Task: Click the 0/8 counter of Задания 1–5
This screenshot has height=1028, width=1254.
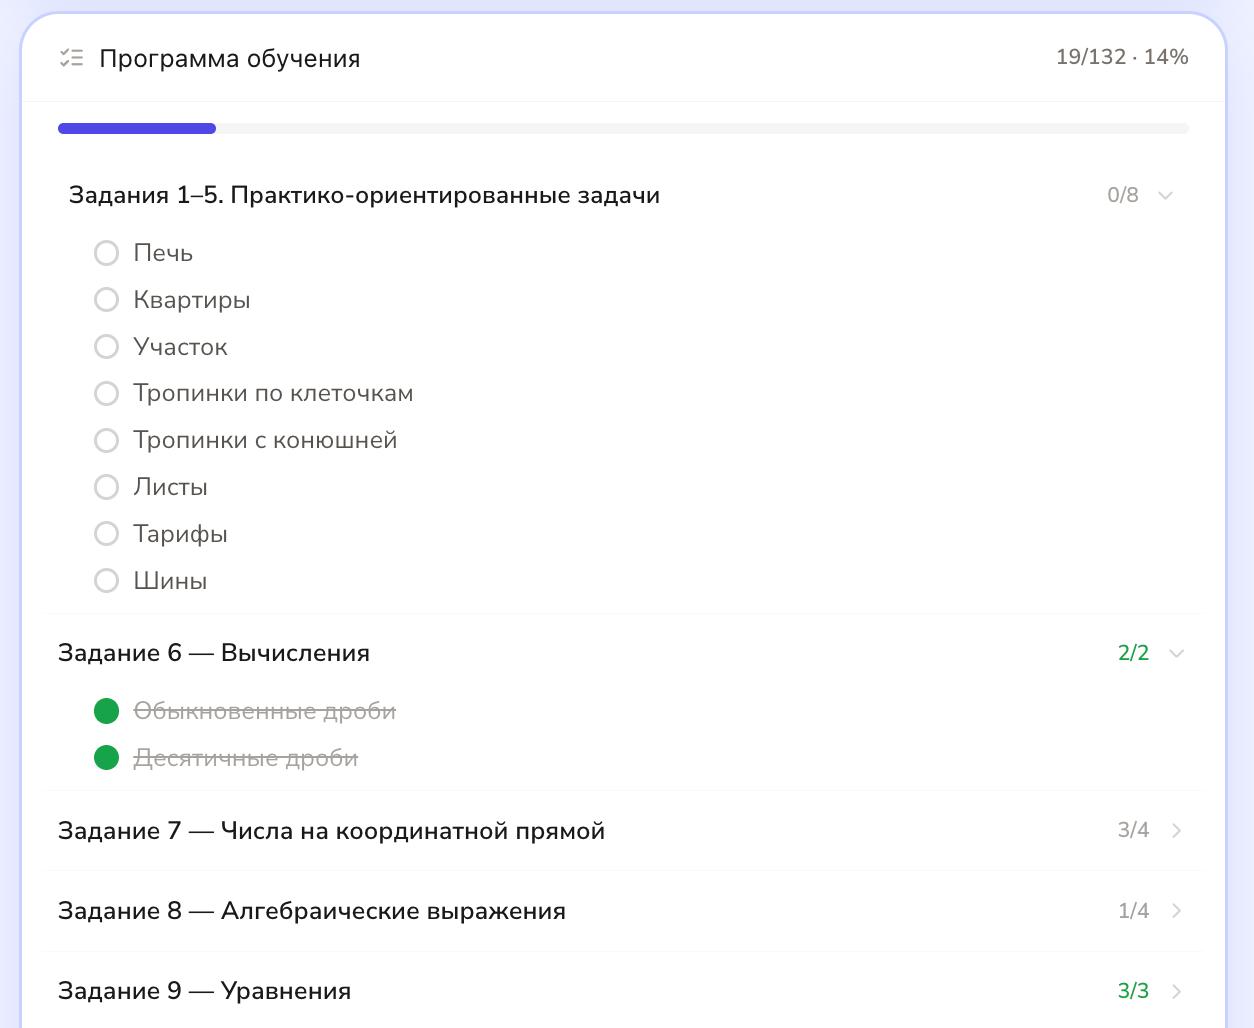Action: (x=1123, y=195)
